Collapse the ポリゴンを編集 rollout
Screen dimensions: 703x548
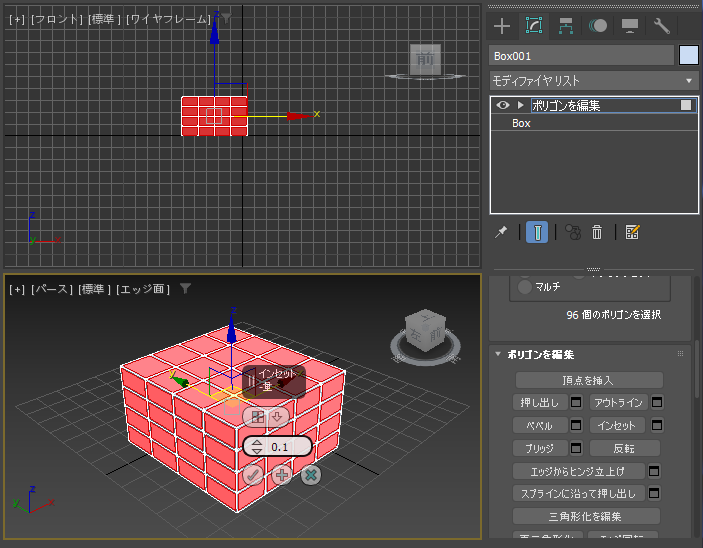498,354
